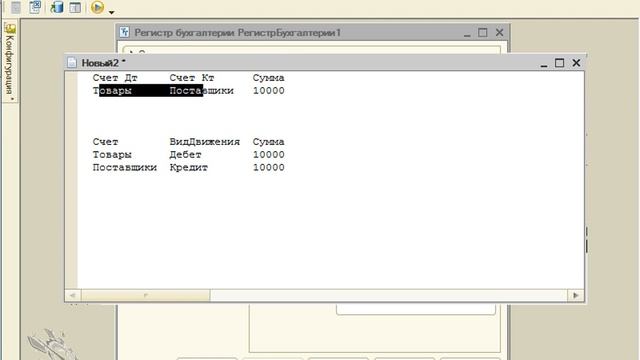Click the 10000 value in the Кредит row
The image size is (640, 360).
tap(269, 167)
